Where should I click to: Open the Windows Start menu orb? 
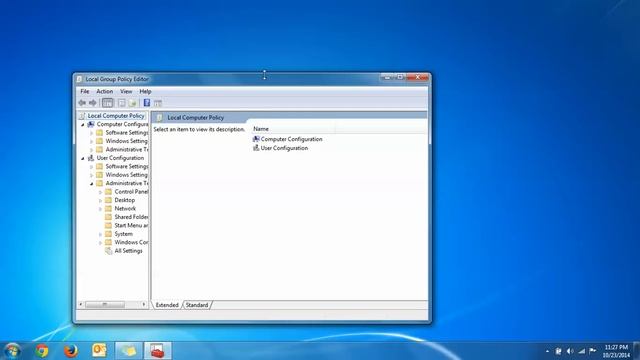pos(13,351)
